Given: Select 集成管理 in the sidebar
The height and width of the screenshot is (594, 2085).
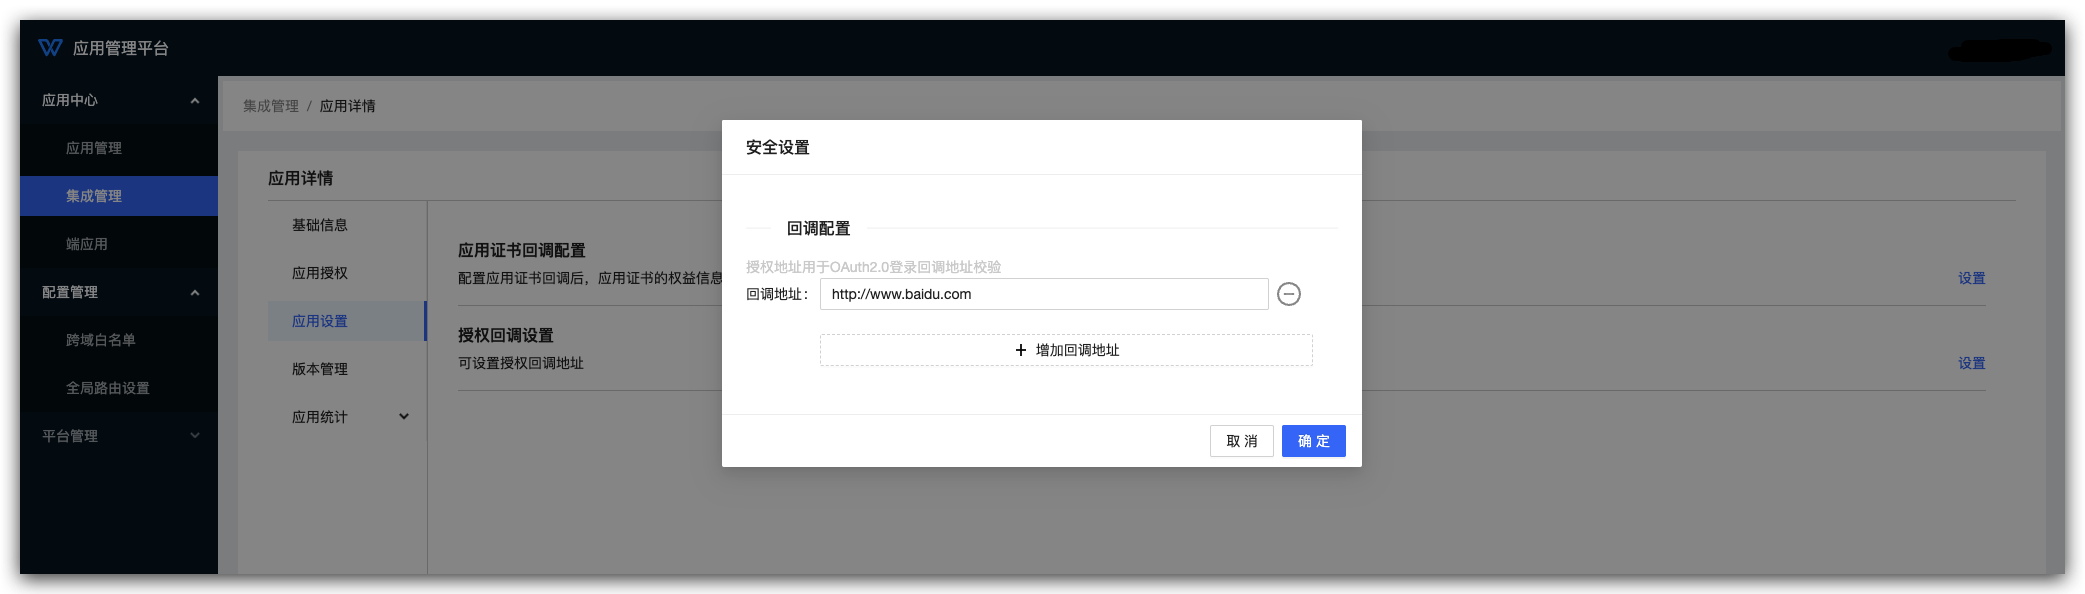Looking at the screenshot, I should coord(94,196).
